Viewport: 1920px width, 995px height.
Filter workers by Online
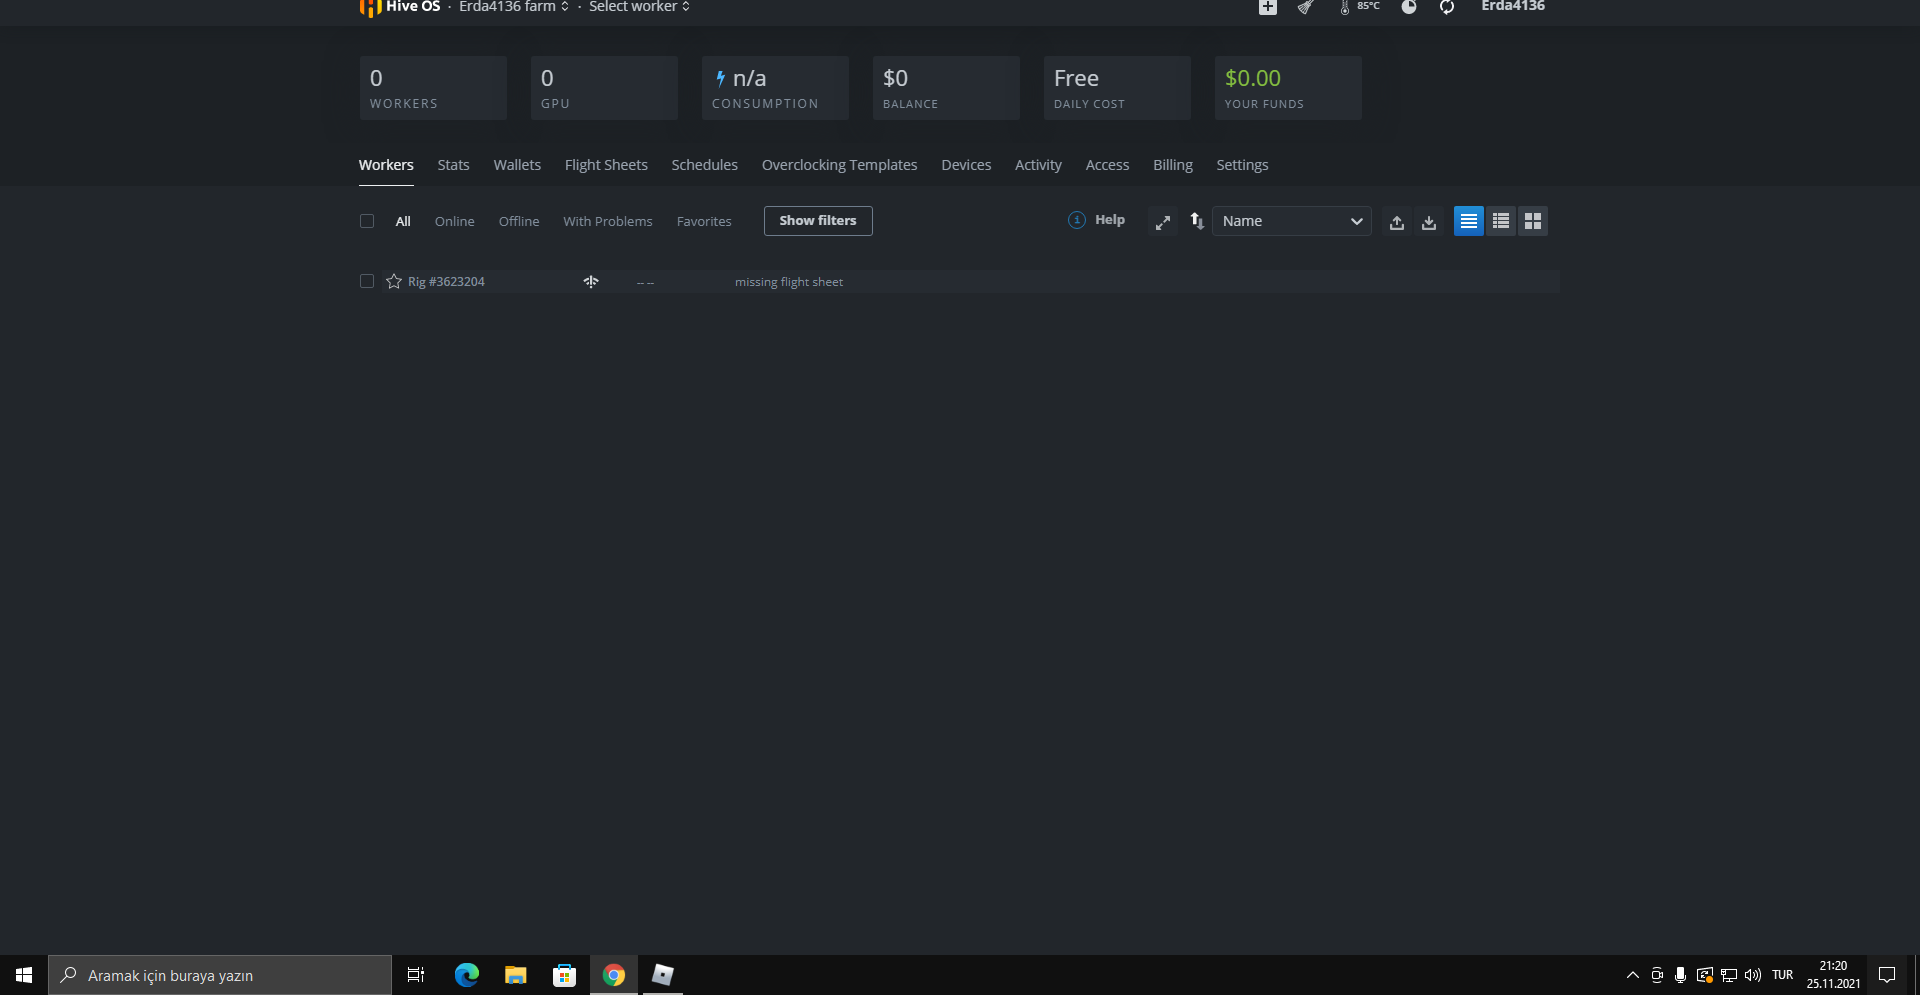455,221
